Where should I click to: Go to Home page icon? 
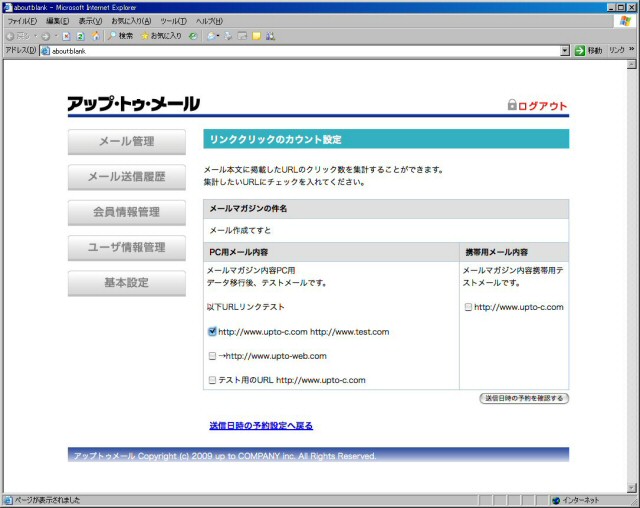tap(95, 36)
